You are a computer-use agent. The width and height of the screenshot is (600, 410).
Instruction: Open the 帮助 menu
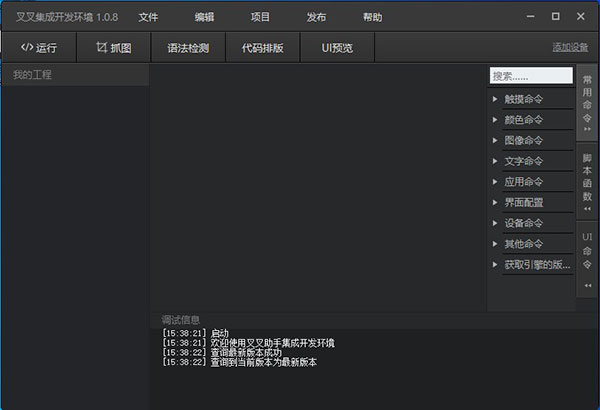coord(372,17)
